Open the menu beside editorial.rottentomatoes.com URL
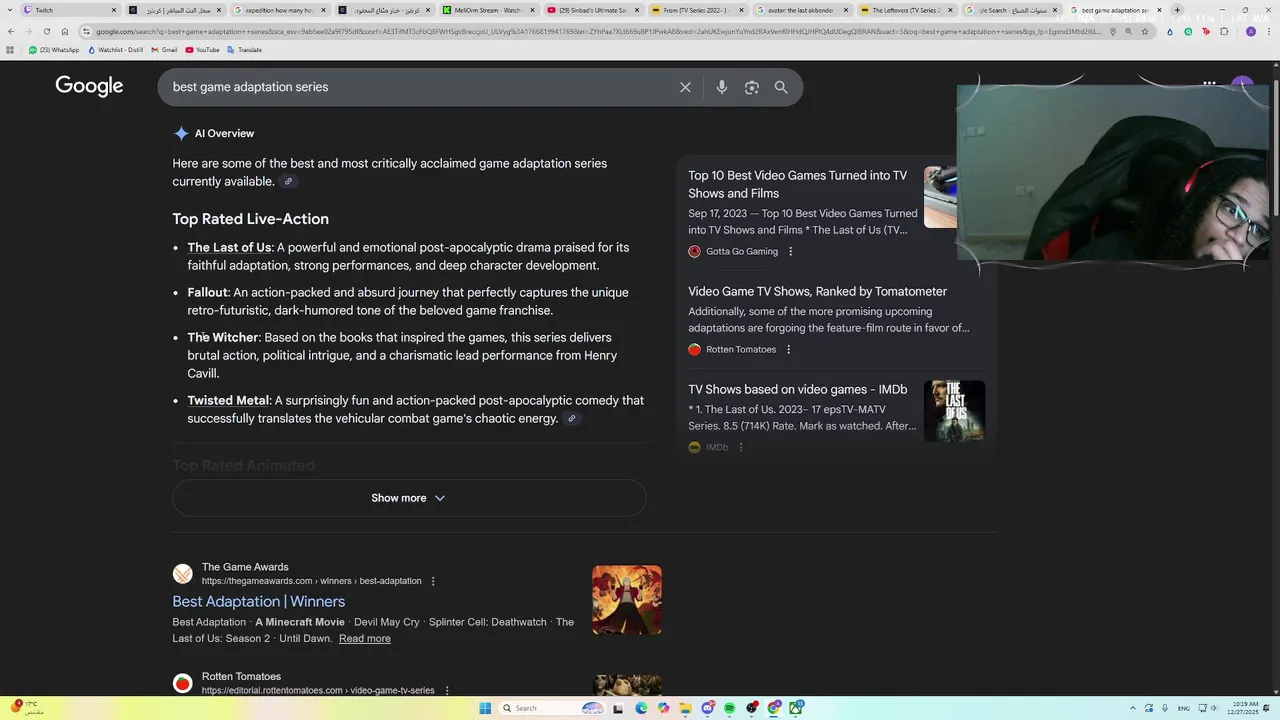The image size is (1280, 720). coord(446,691)
